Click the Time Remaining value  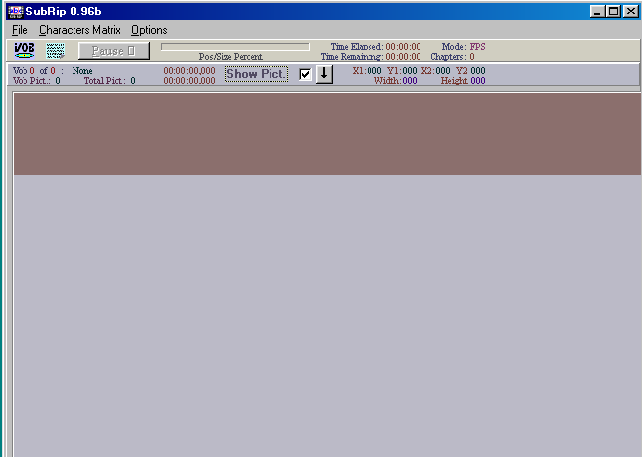pos(403,57)
